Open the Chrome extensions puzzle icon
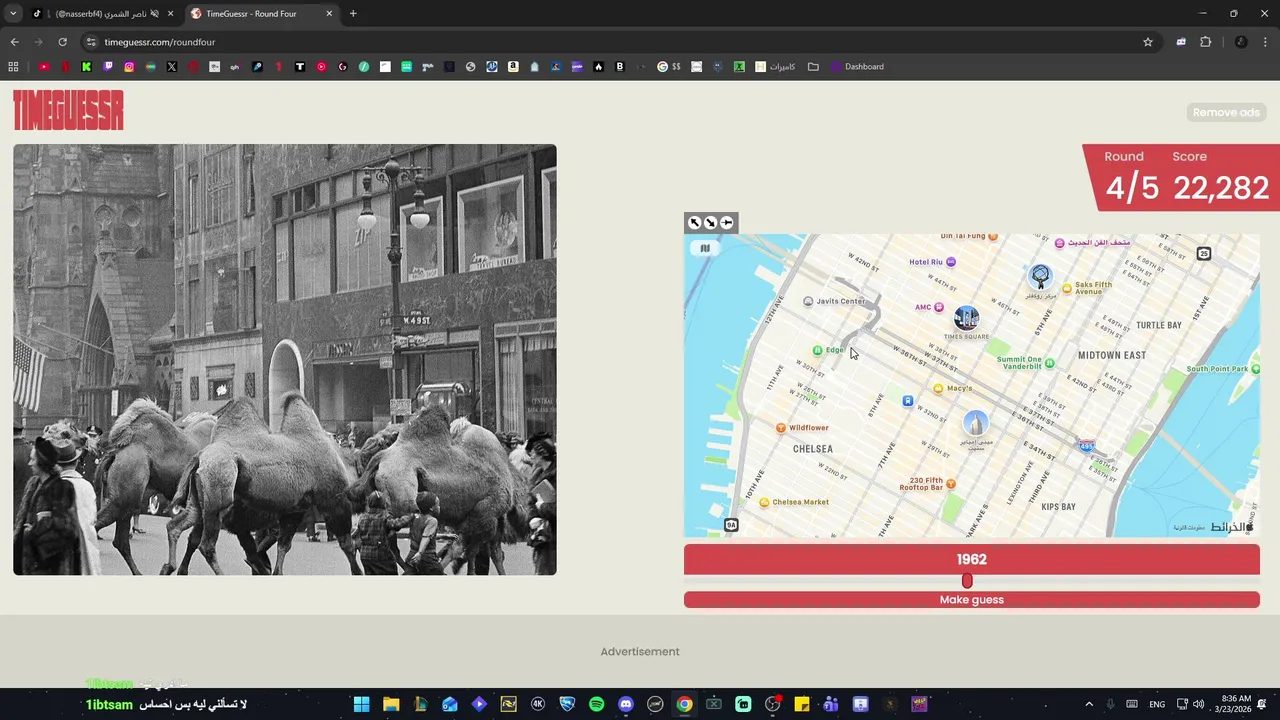 [x=1205, y=42]
